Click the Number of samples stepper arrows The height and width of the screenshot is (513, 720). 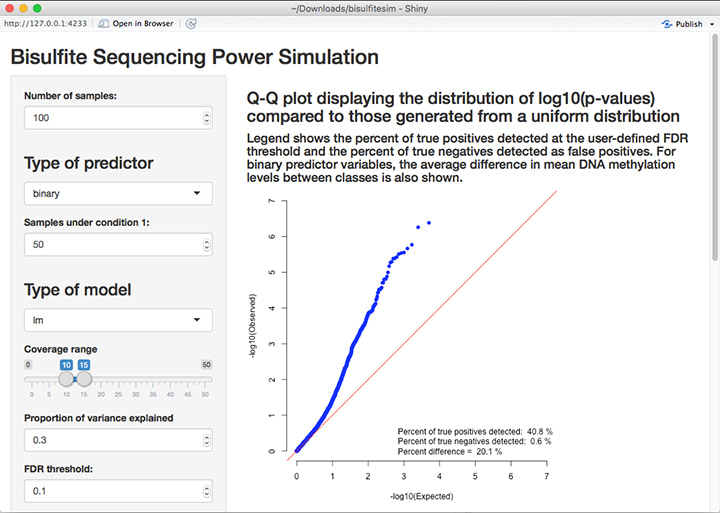206,118
